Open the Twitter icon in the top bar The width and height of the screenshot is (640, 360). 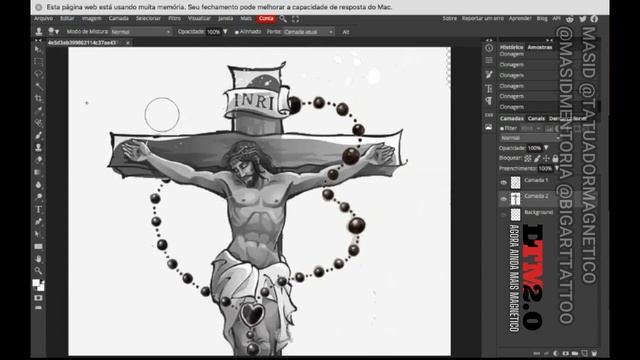[x=583, y=19]
